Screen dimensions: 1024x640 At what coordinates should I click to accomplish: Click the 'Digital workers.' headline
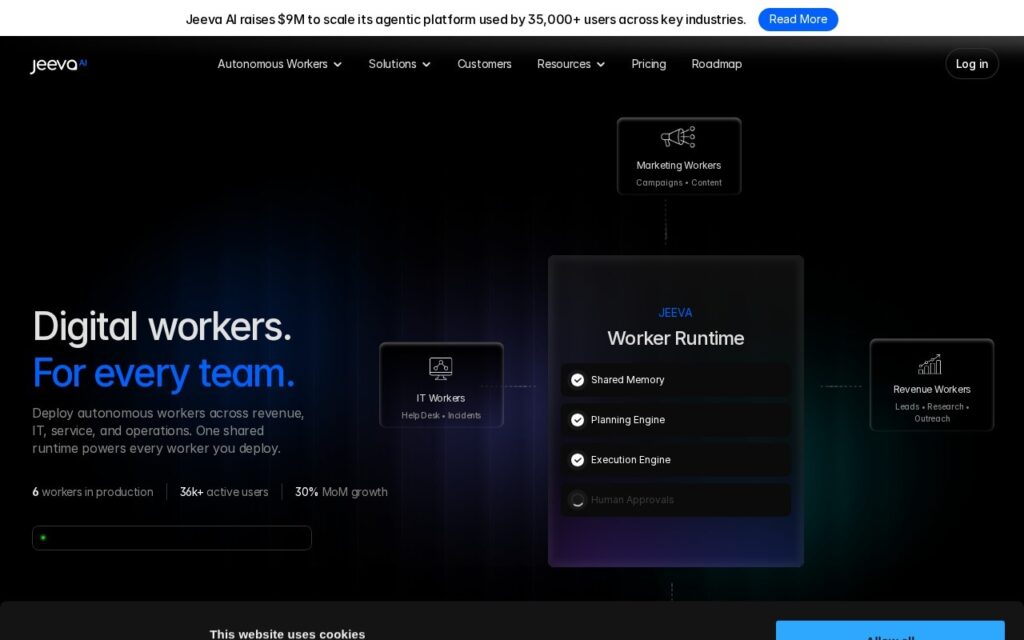[x=162, y=326]
